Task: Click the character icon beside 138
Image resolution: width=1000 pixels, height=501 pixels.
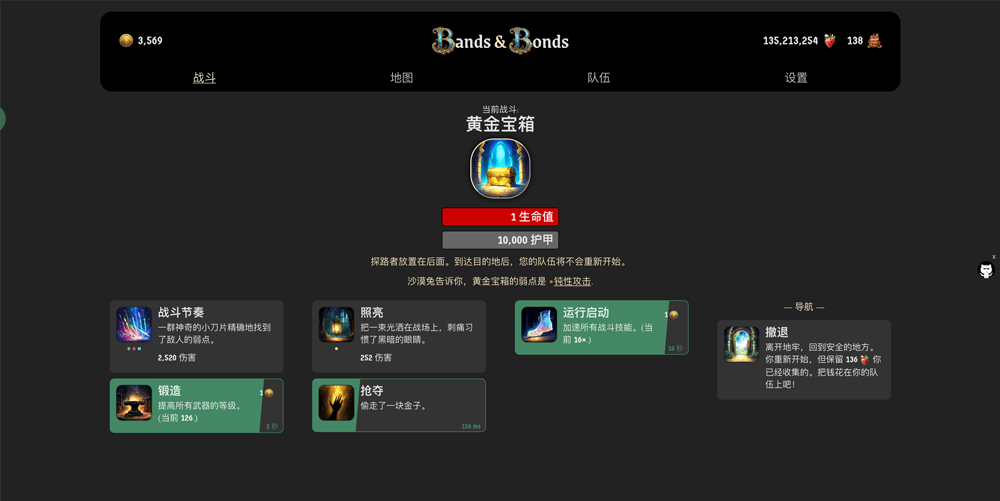Action: pyautogui.click(x=874, y=41)
